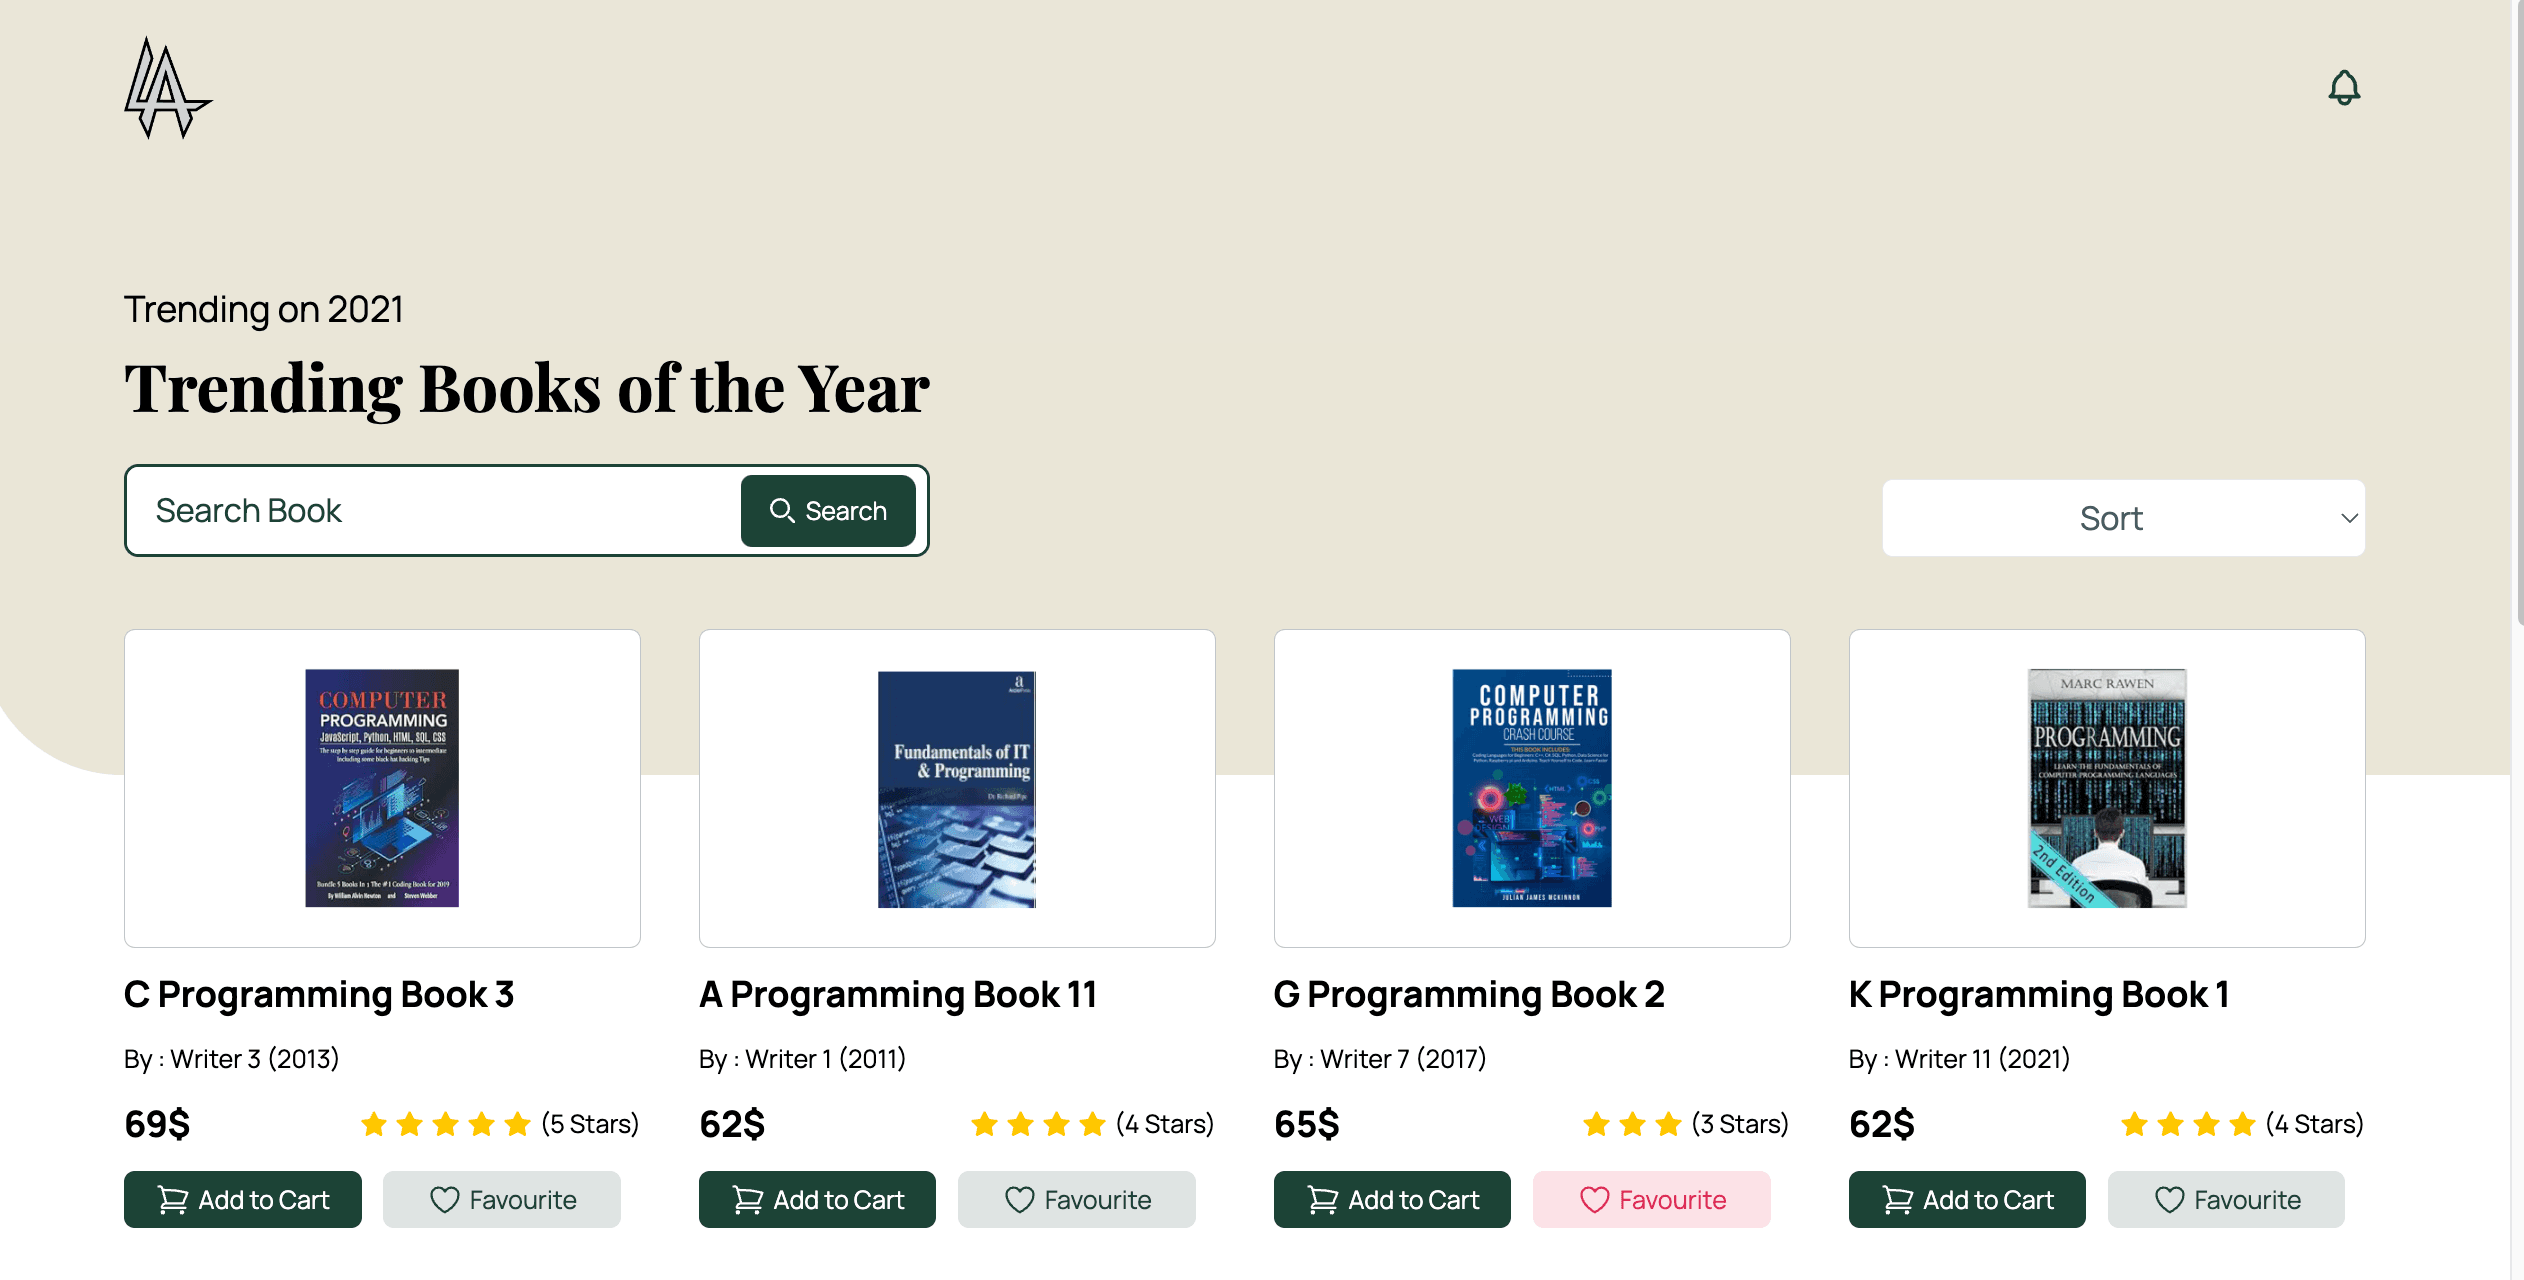Open Fundamentals of IT book cover

(957, 788)
